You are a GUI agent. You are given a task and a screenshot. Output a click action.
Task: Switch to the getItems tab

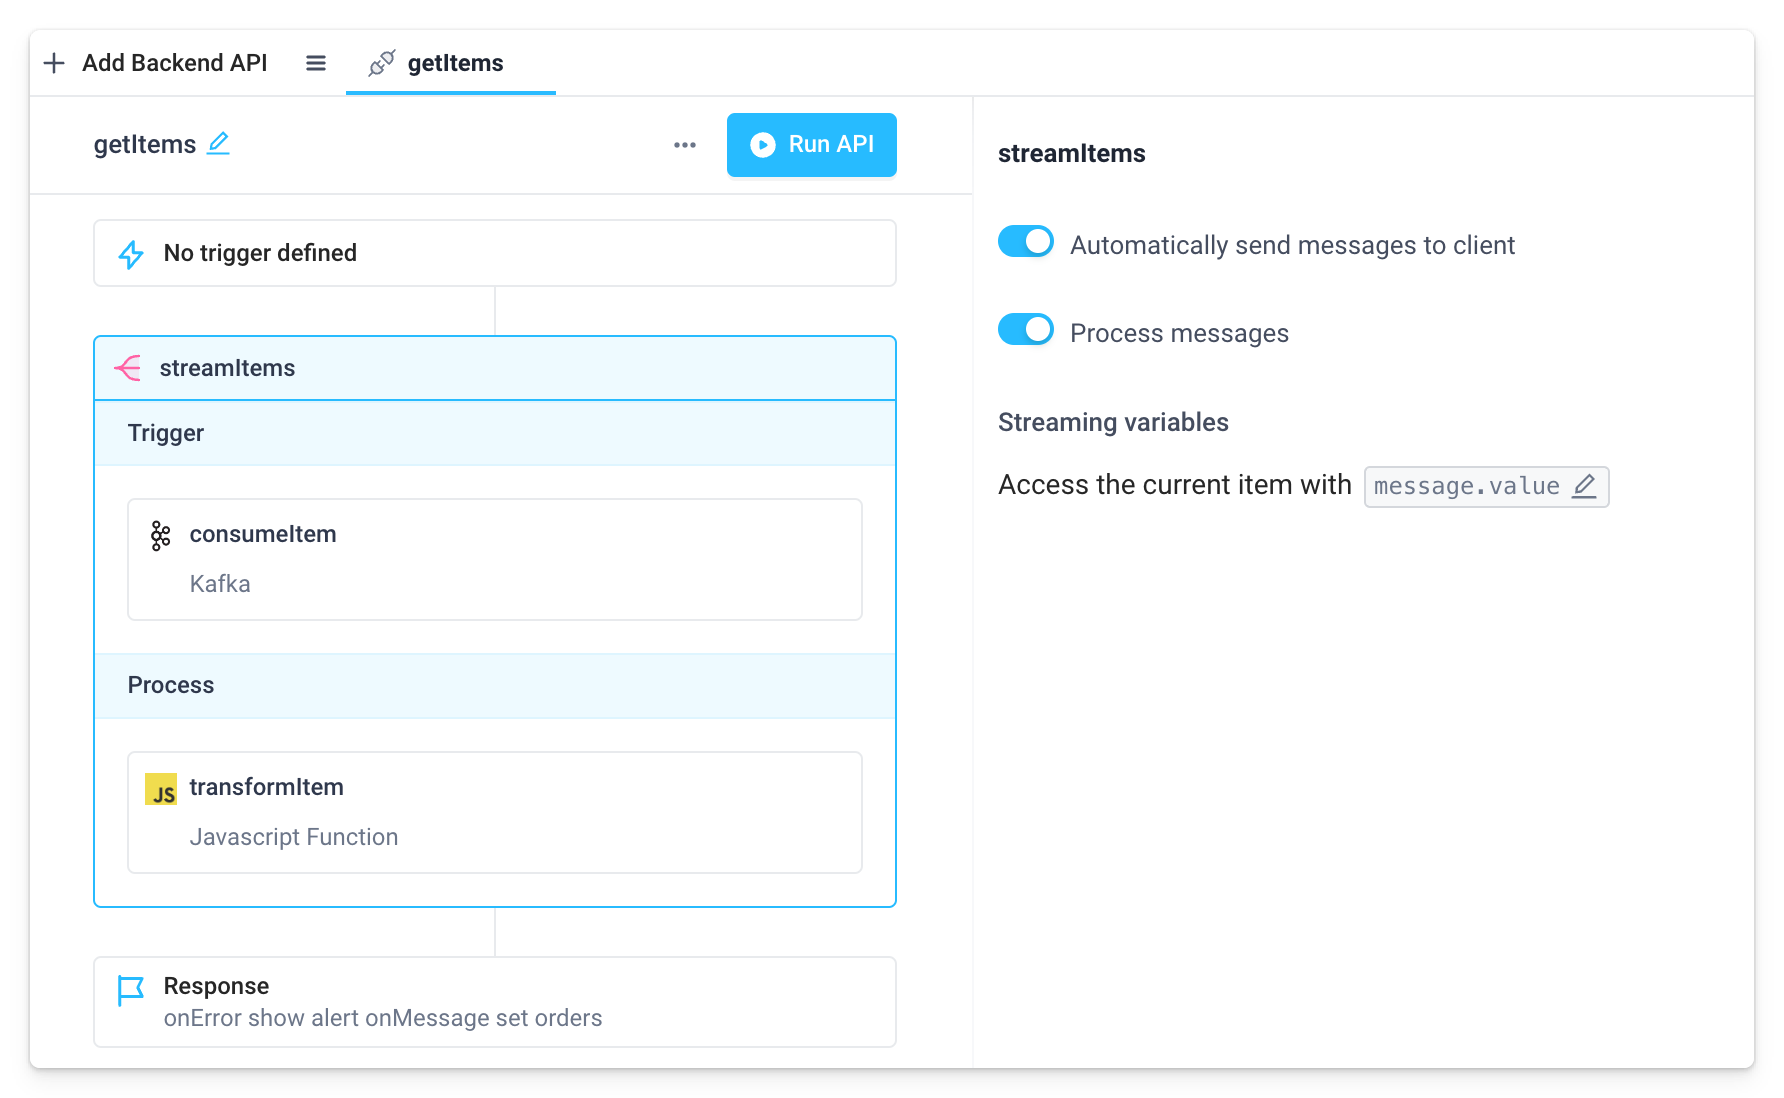coord(451,63)
